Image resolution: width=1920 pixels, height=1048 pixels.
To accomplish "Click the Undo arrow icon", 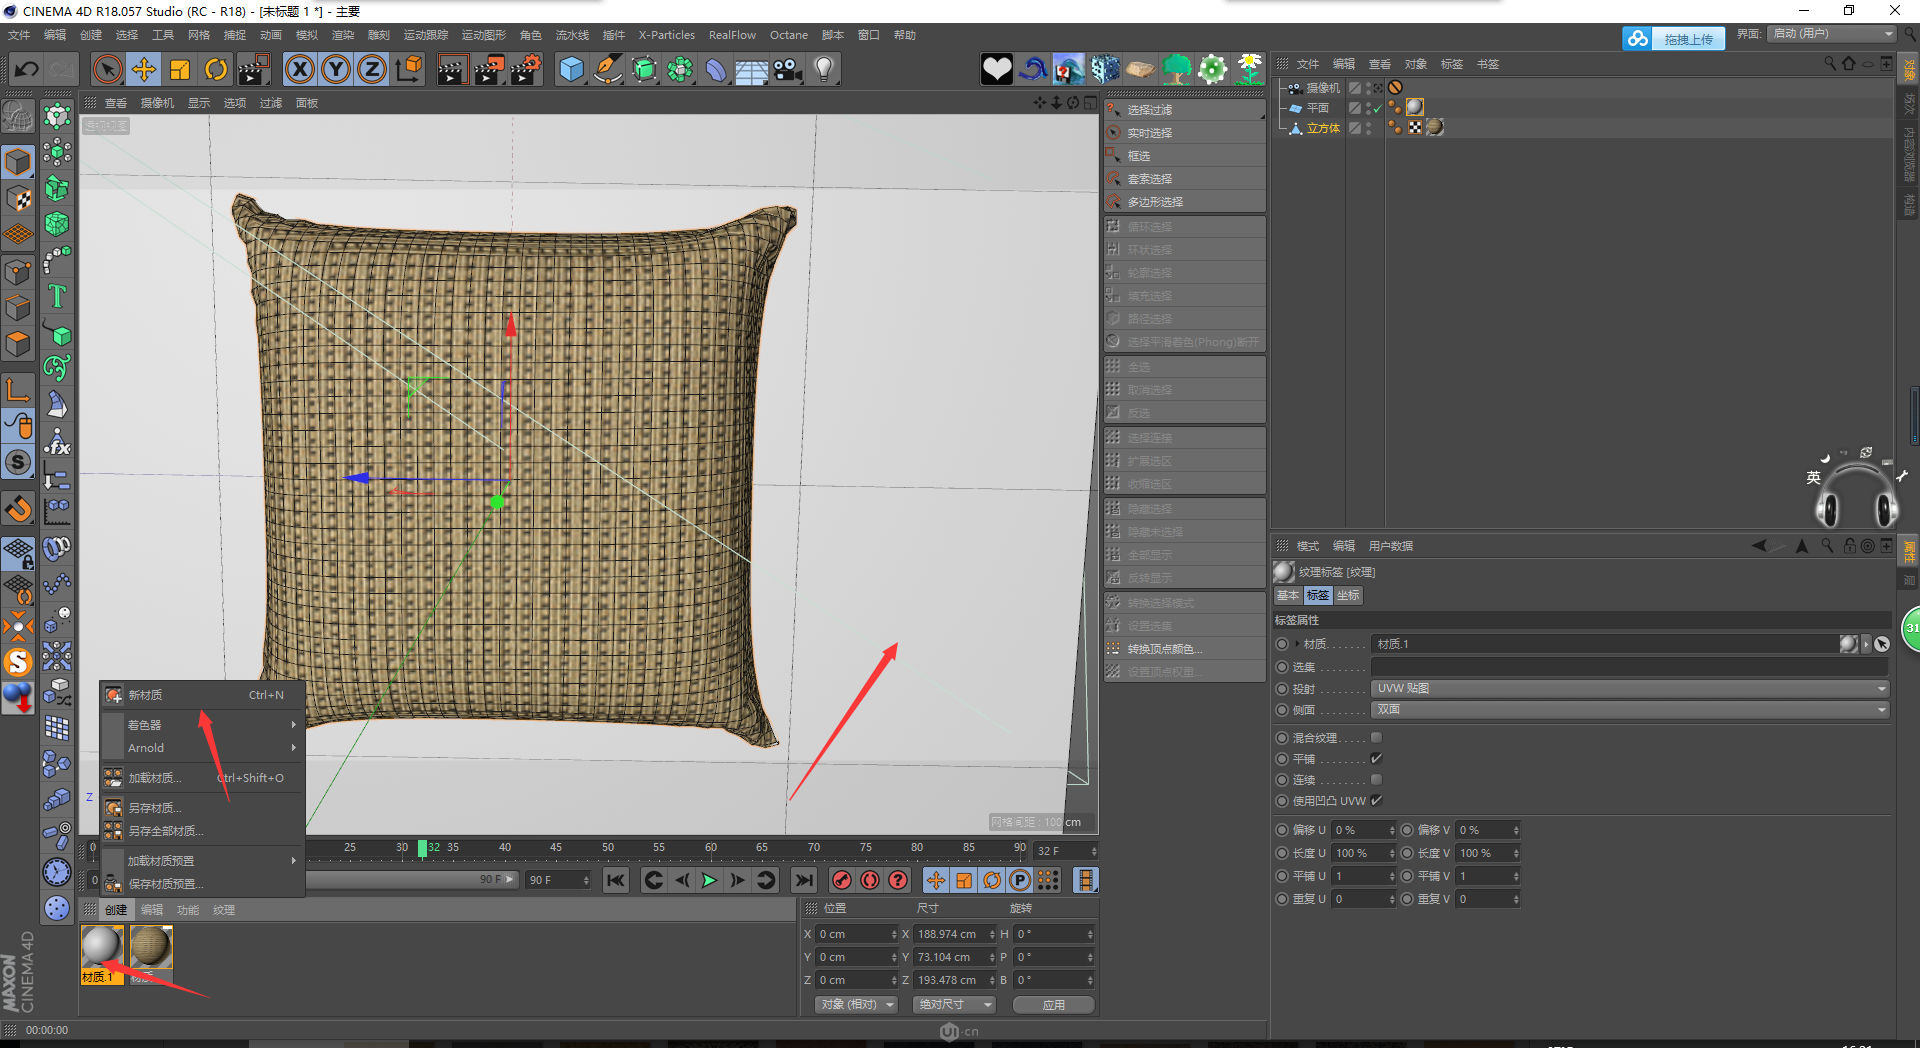I will coord(27,70).
